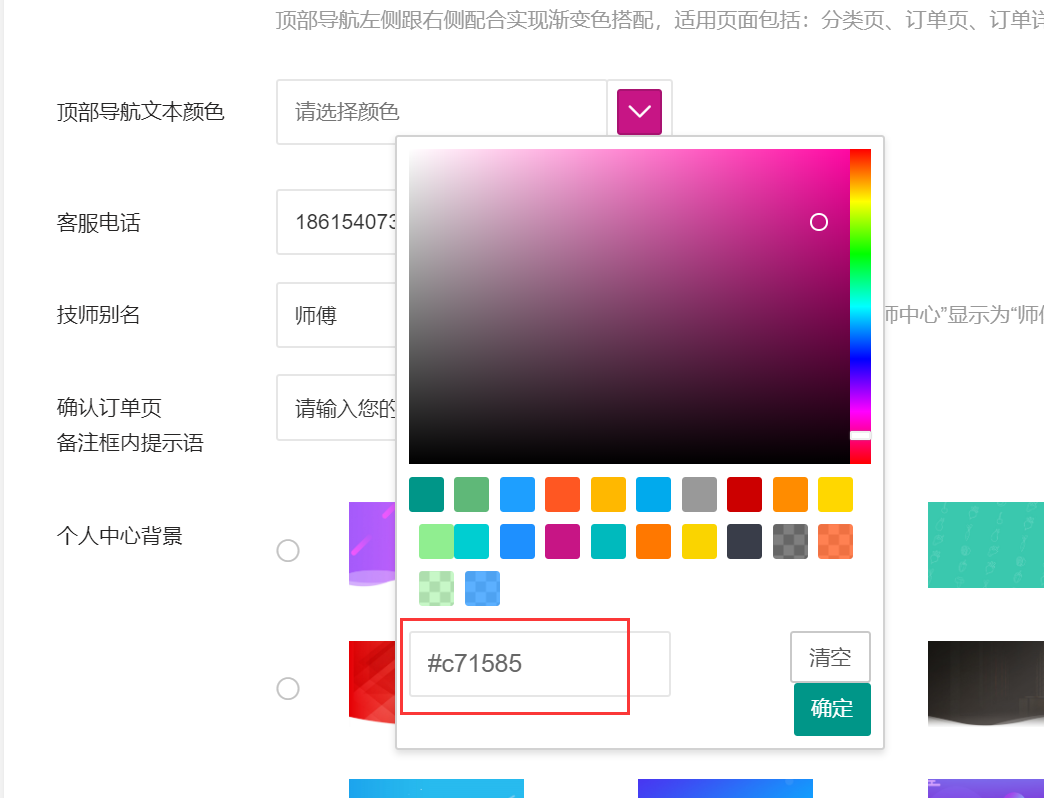The width and height of the screenshot is (1044, 798).
Task: Pick the turquoise swatch in second row
Action: point(609,541)
